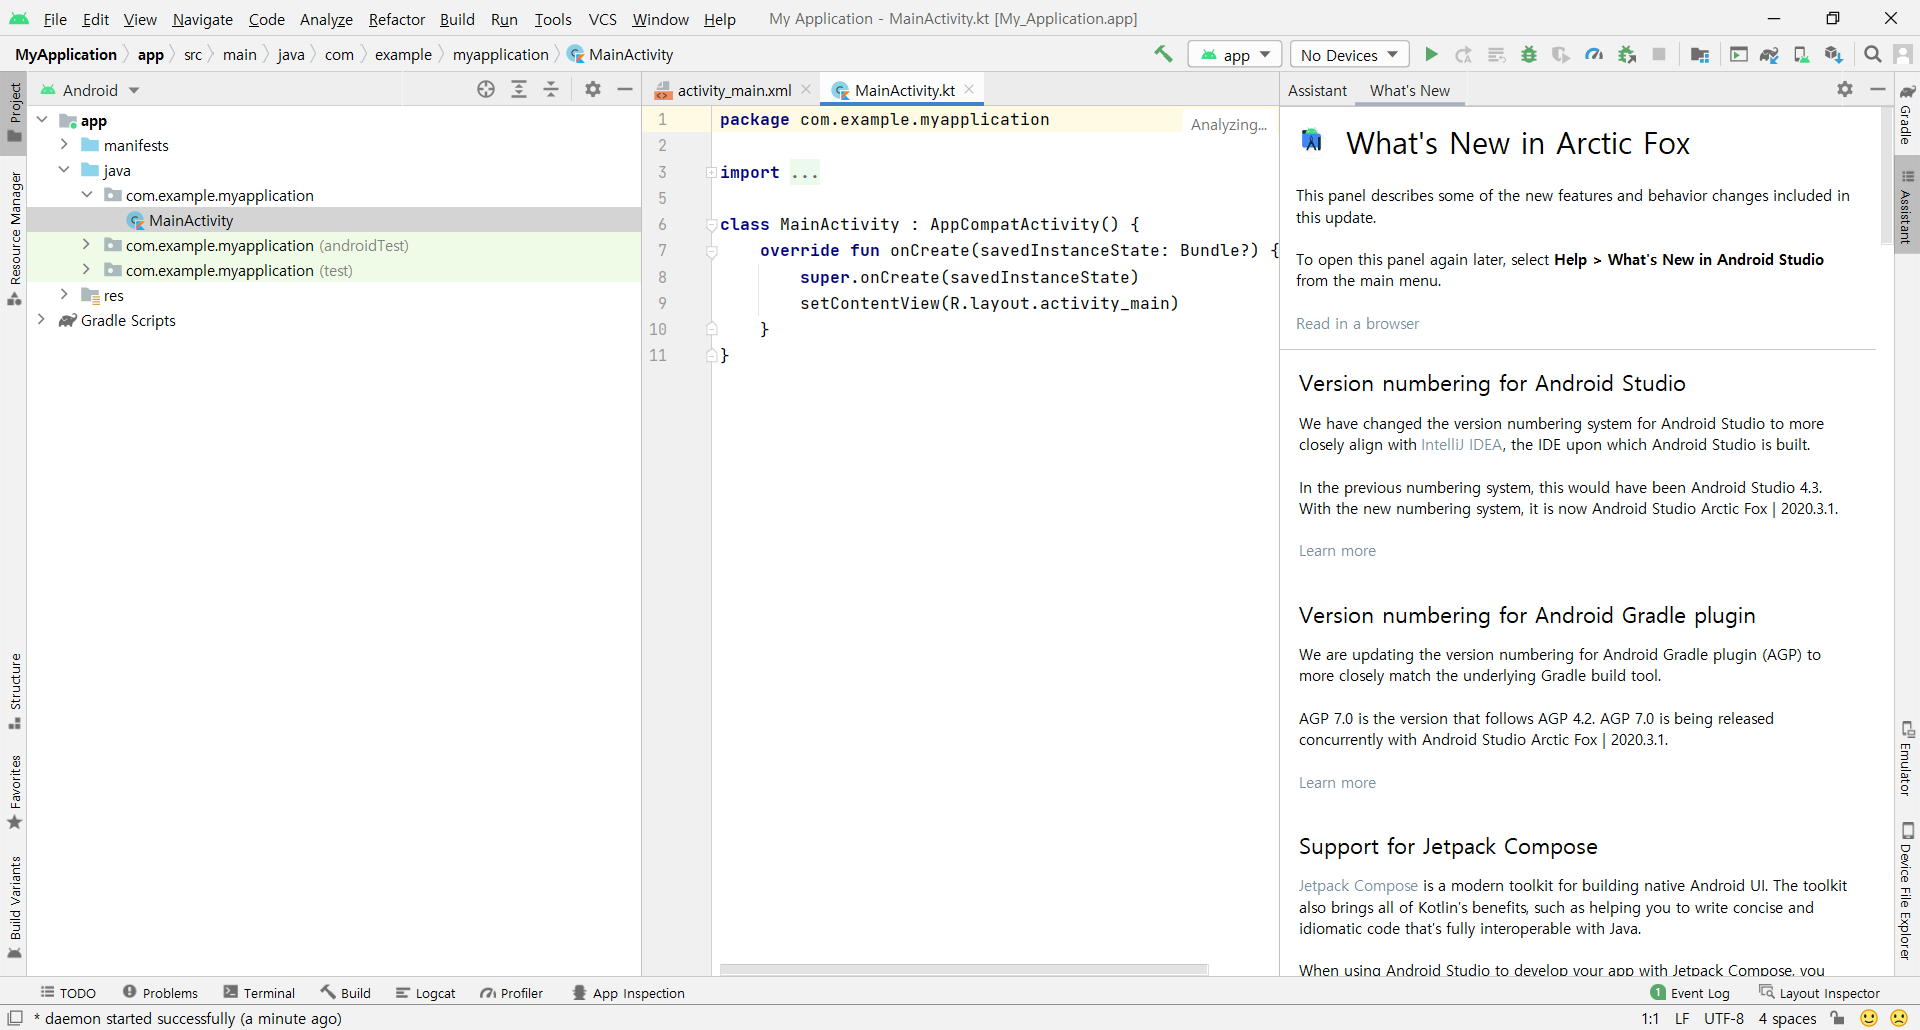Click the Make Project hammer icon

click(x=1163, y=54)
